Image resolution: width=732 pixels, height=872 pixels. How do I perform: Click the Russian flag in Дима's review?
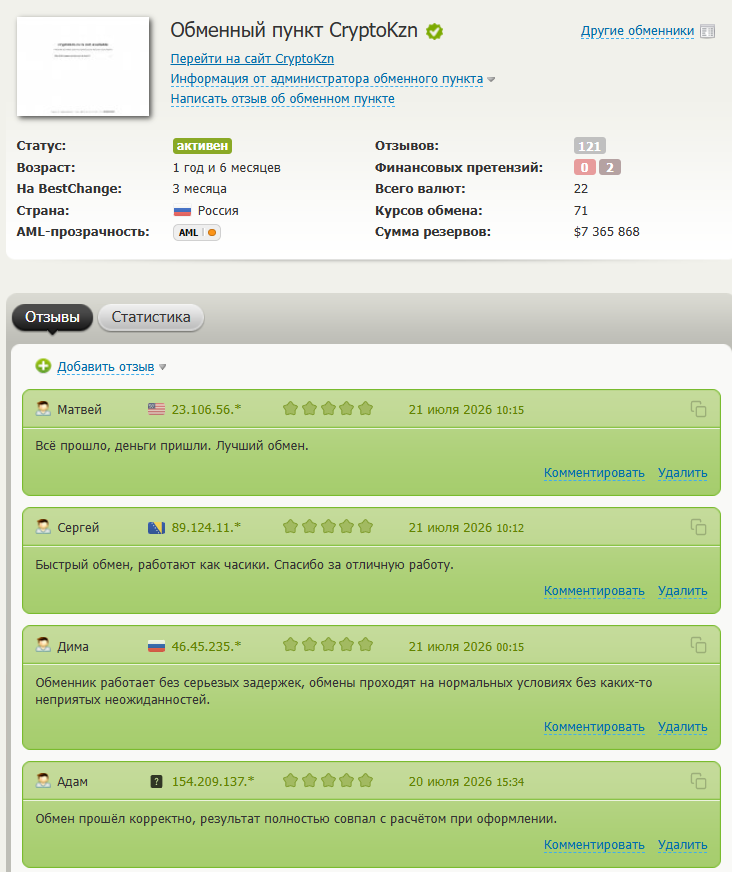(156, 646)
